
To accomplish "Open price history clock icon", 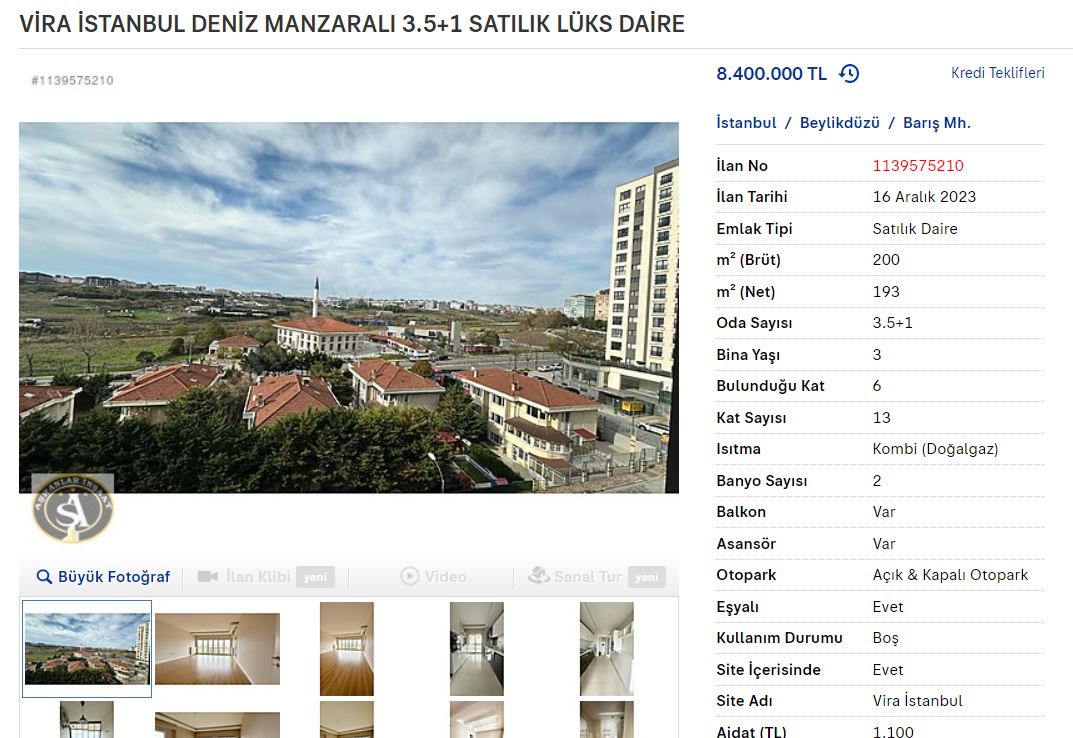I will click(849, 73).
